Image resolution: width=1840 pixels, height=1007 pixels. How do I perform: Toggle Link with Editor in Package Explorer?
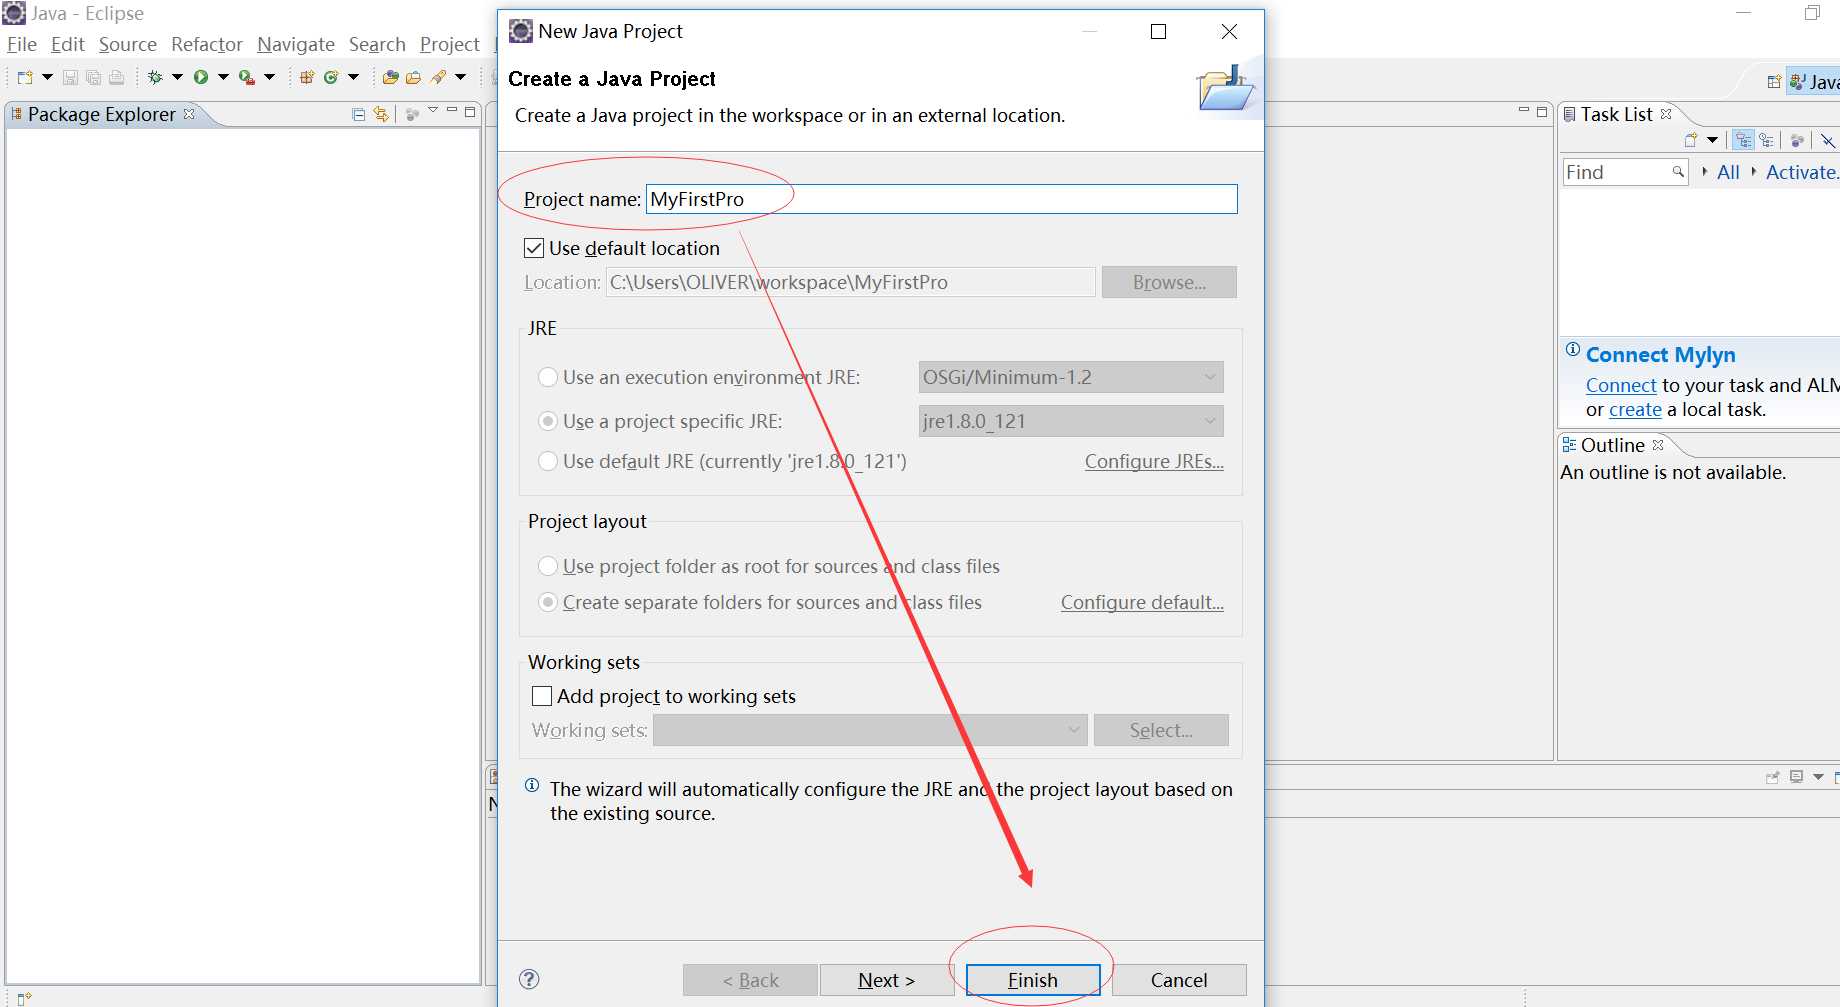[x=381, y=114]
